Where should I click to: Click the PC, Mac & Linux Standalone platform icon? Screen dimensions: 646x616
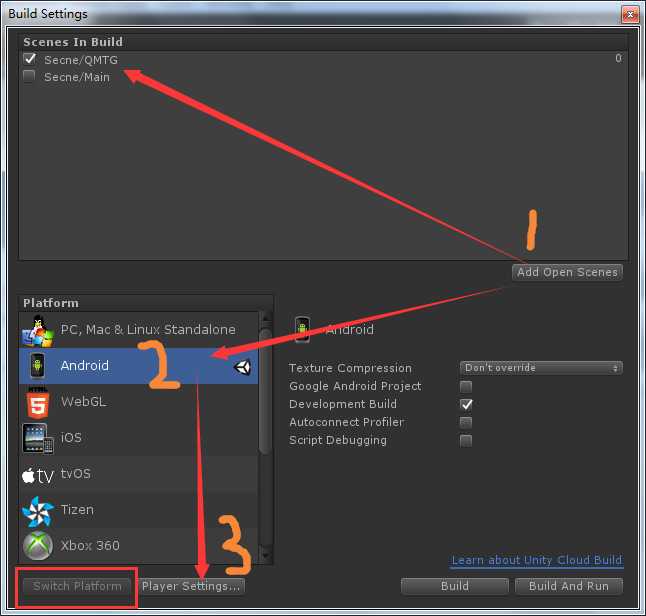[x=38, y=331]
